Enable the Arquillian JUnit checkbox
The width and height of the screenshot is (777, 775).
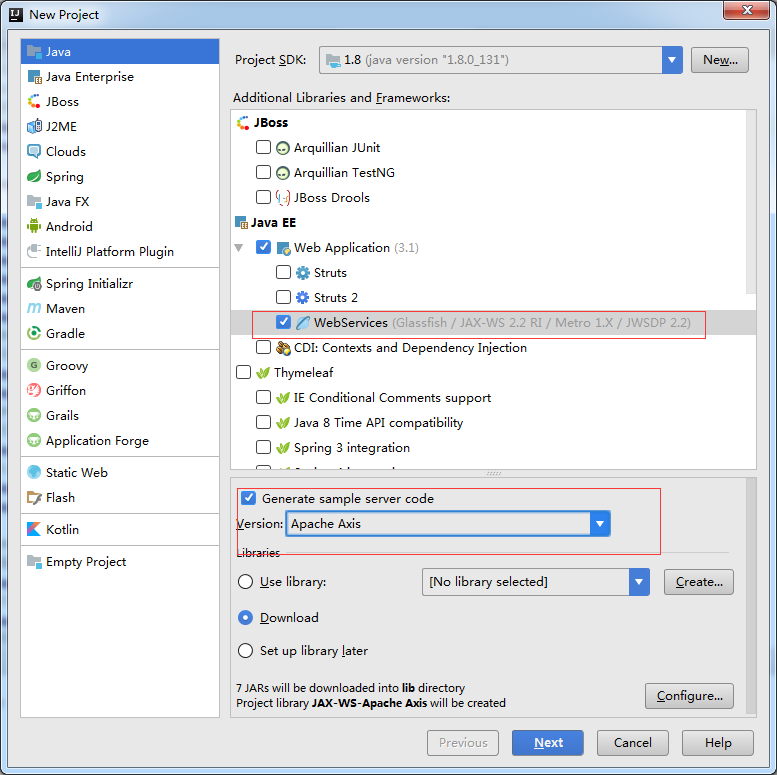[x=263, y=147]
